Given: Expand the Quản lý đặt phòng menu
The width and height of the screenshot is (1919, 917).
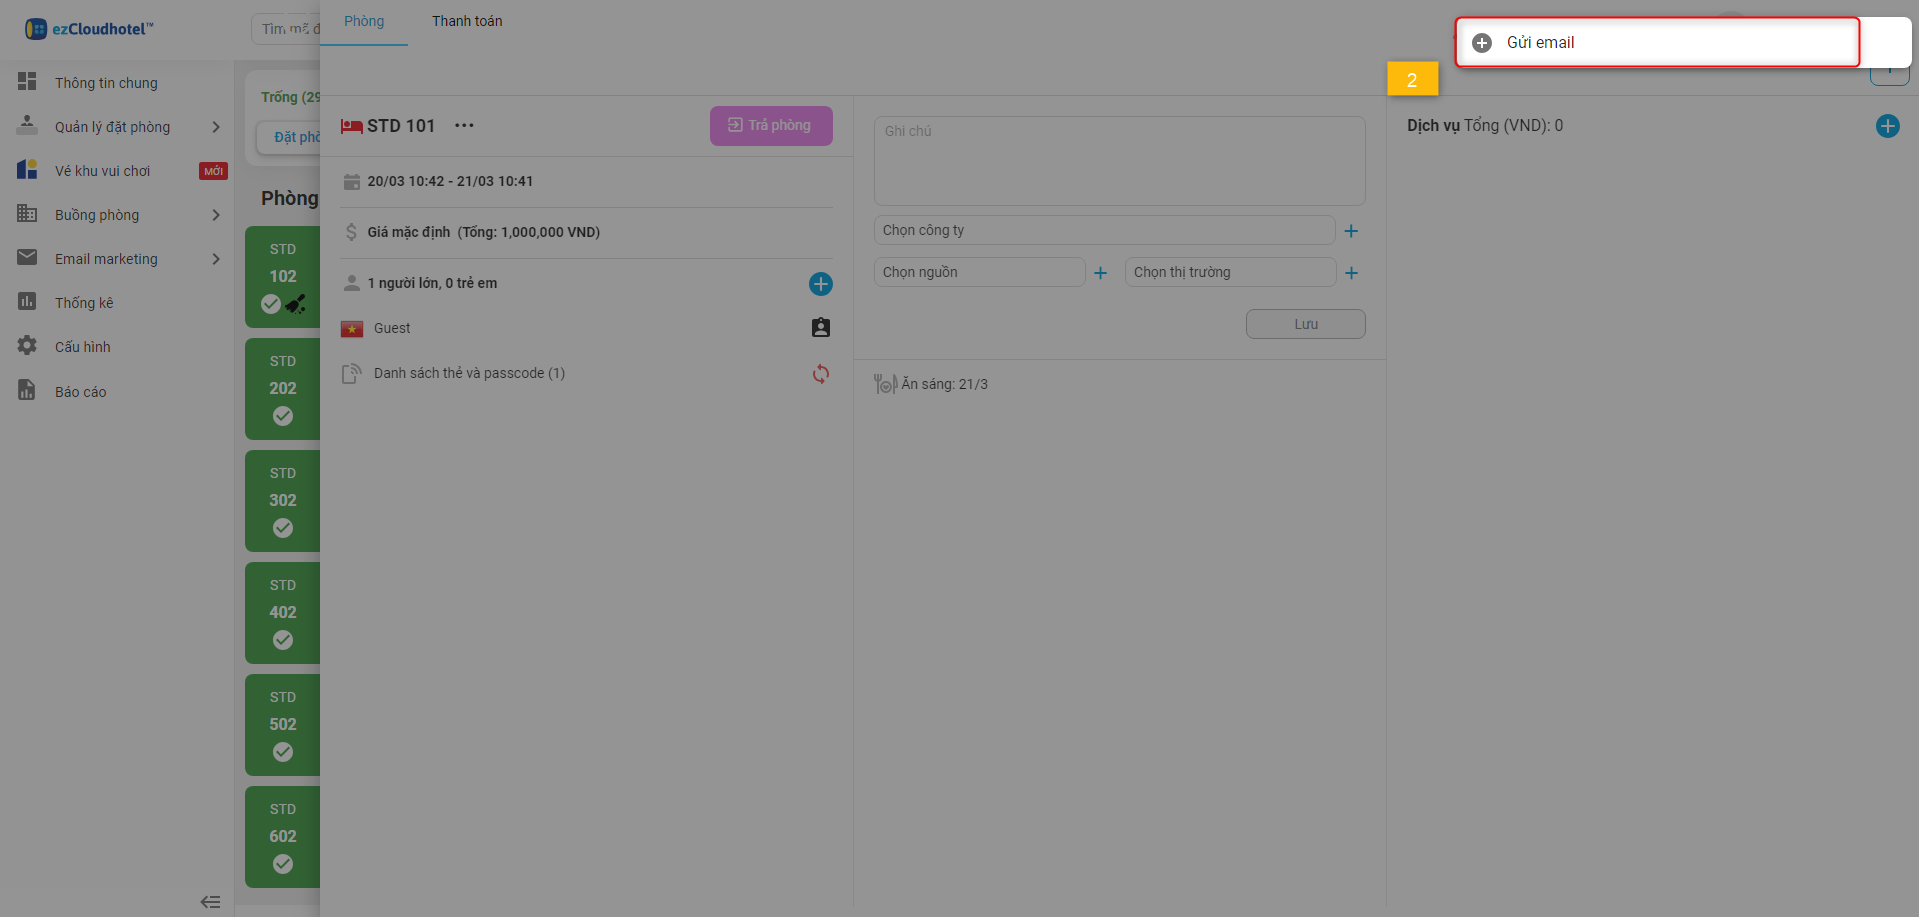Looking at the screenshot, I should (112, 127).
